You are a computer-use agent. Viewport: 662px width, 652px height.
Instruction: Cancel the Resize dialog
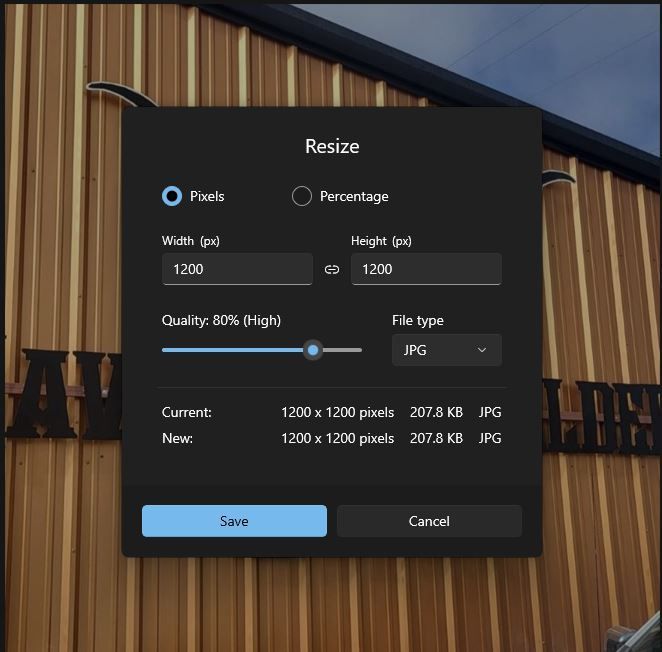[429, 521]
